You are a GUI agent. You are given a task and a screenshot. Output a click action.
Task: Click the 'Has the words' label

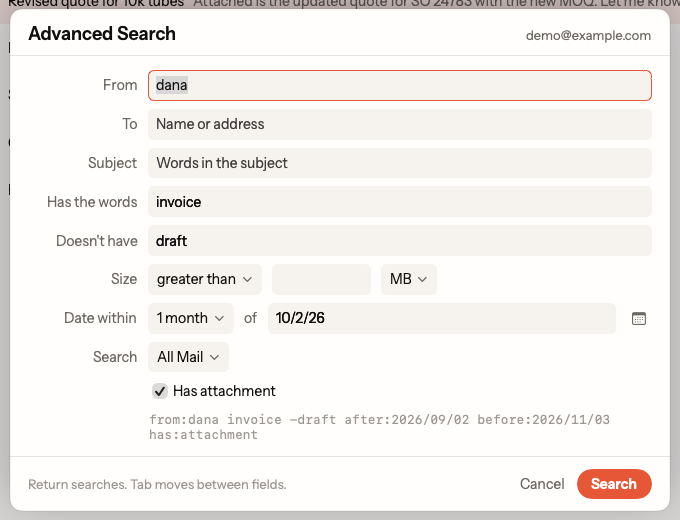pyautogui.click(x=92, y=202)
